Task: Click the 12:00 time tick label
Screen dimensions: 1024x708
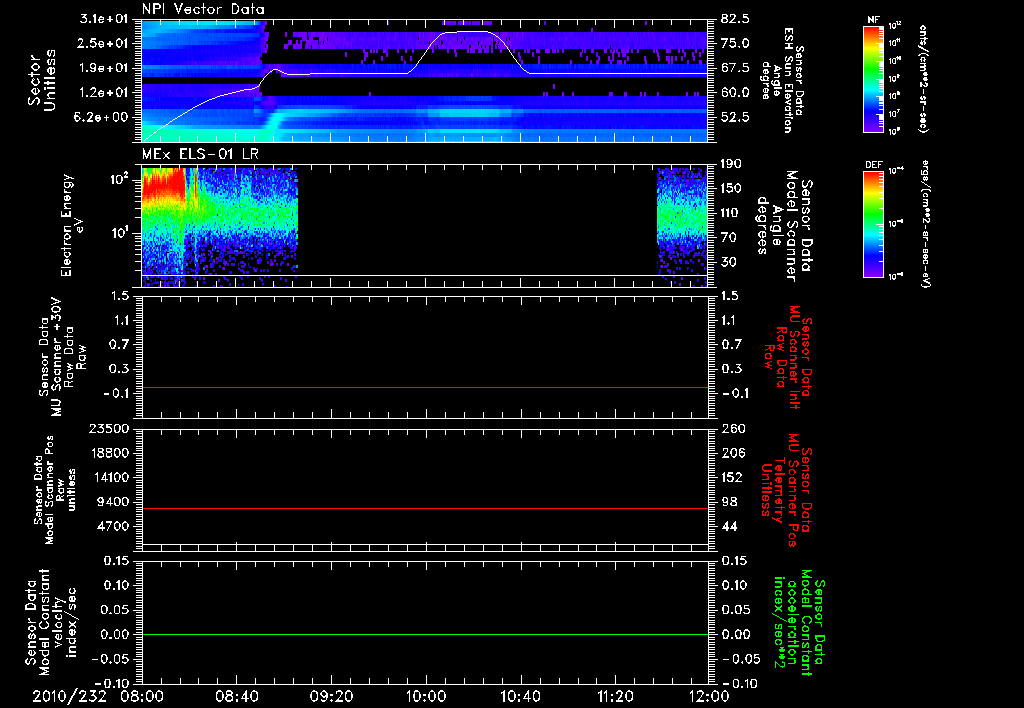Action: click(x=709, y=696)
